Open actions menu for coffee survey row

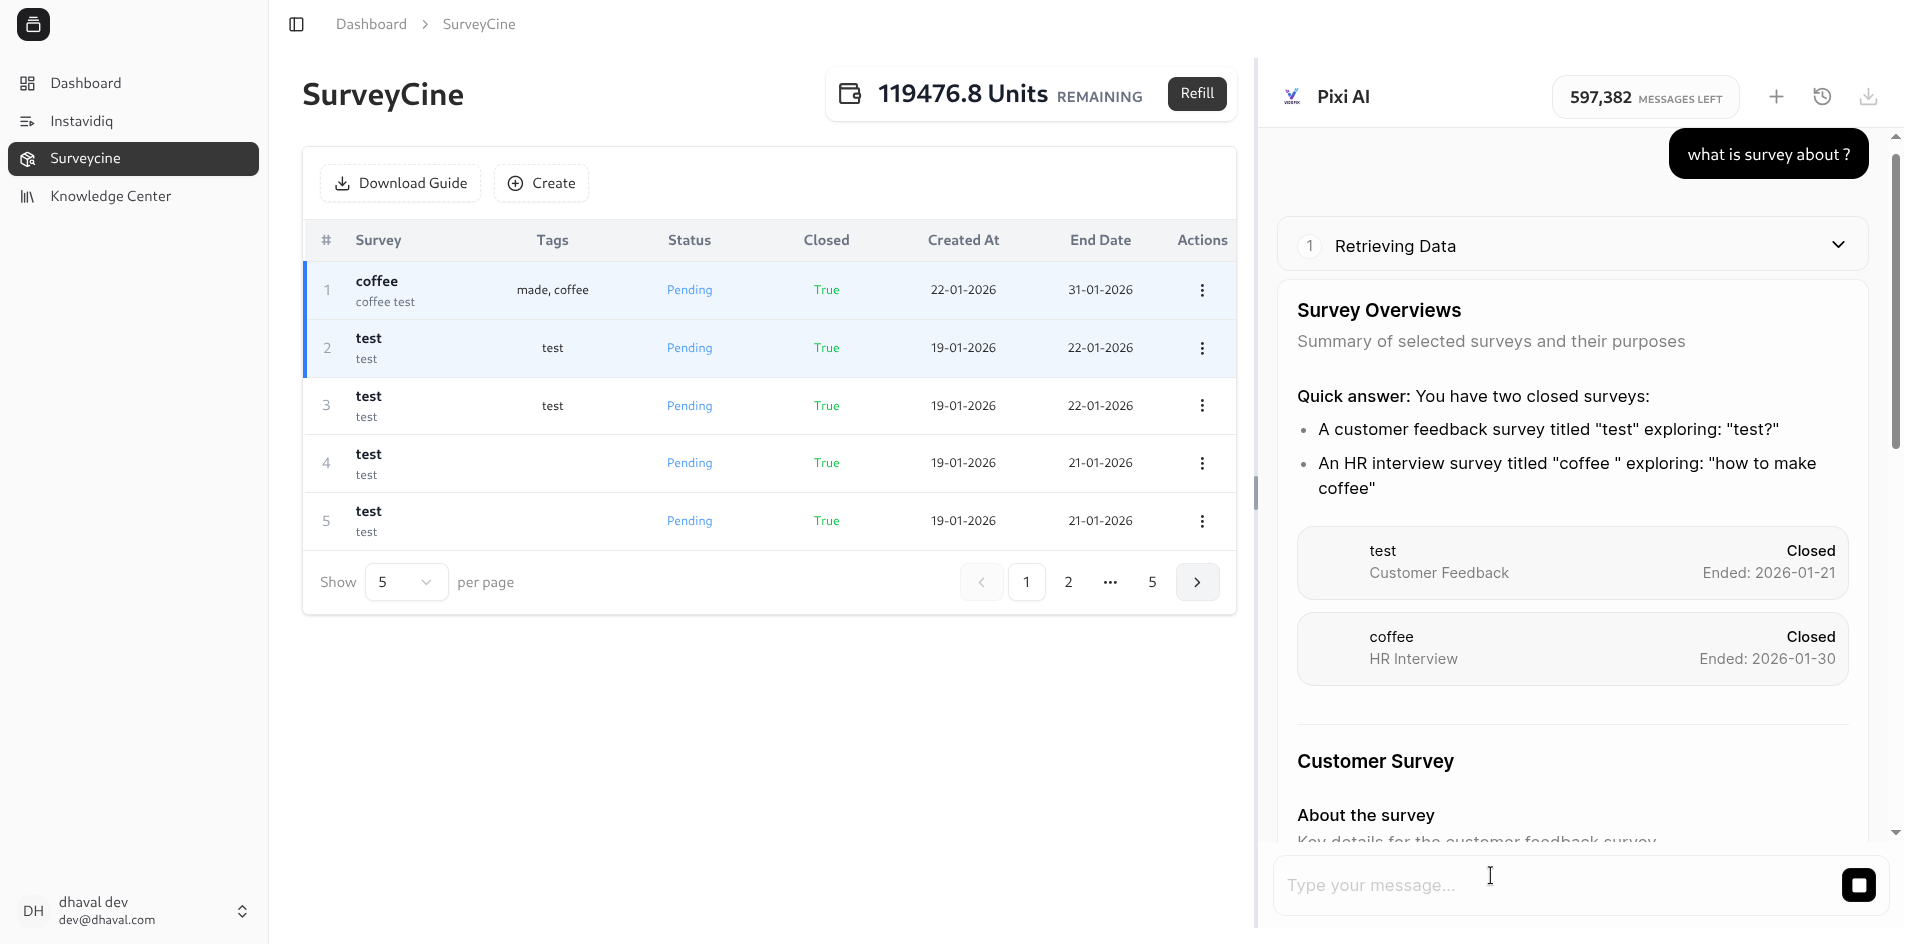(x=1202, y=290)
